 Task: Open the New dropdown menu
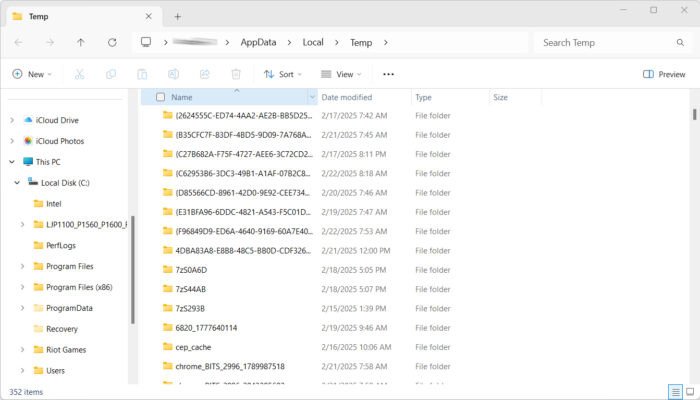click(32, 74)
